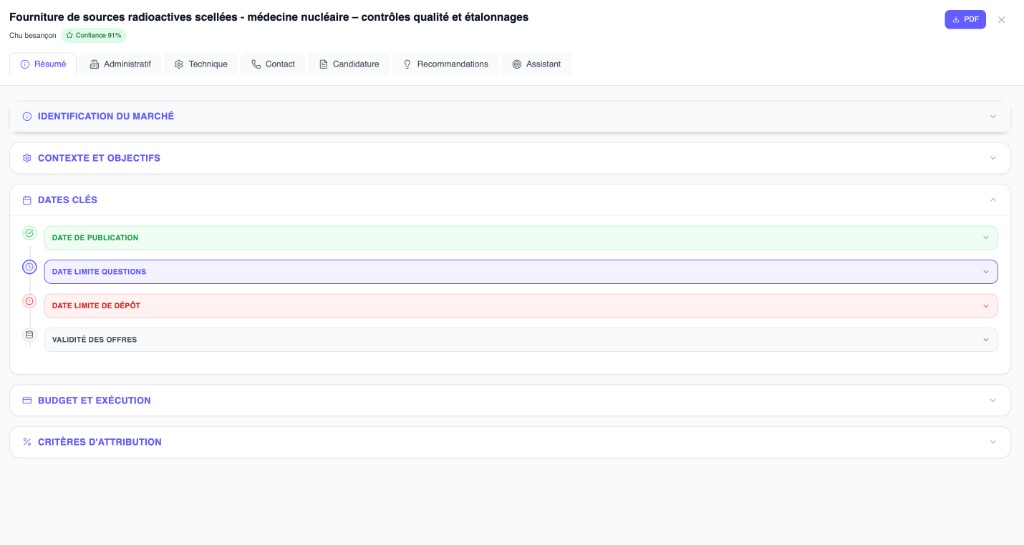The image size is (1024, 545).
Task: Click the percent icon next to Critères d'attribution
Action: pos(27,442)
